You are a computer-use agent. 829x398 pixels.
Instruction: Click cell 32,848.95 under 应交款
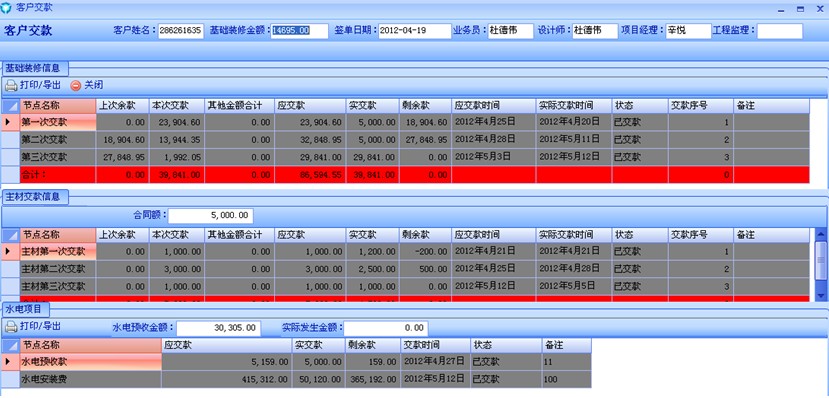[x=310, y=140]
